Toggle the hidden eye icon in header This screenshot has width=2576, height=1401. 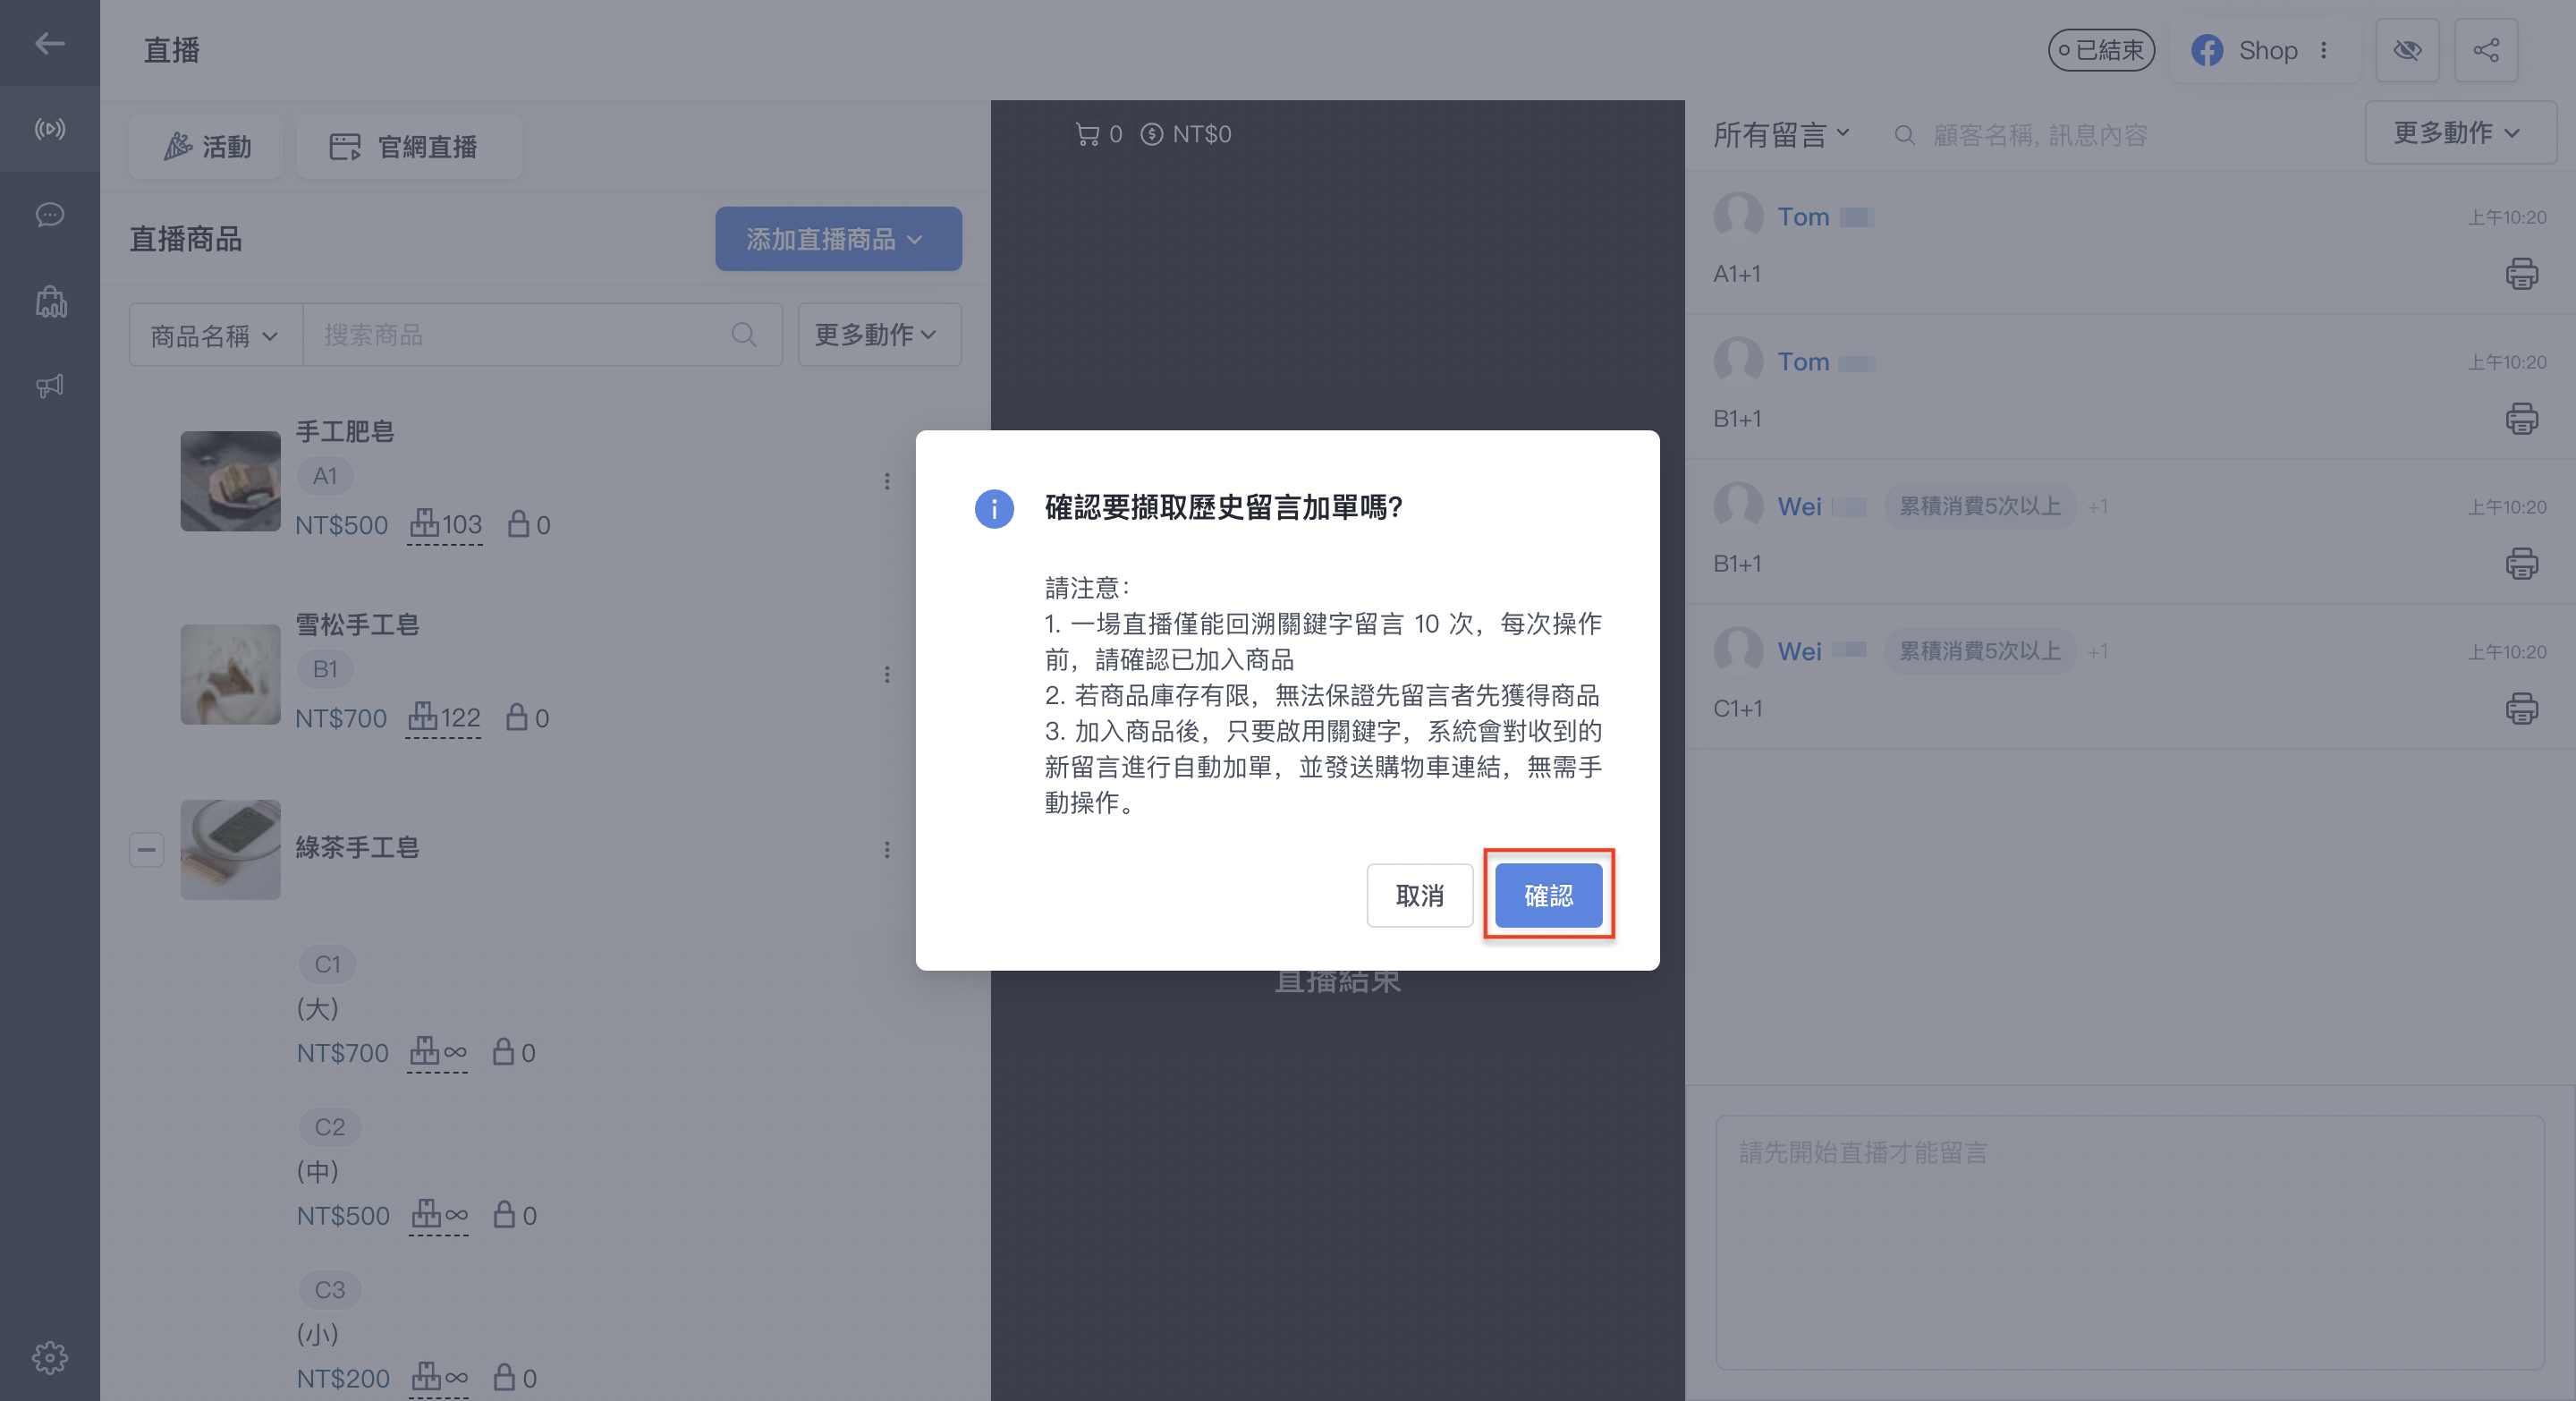click(2407, 50)
